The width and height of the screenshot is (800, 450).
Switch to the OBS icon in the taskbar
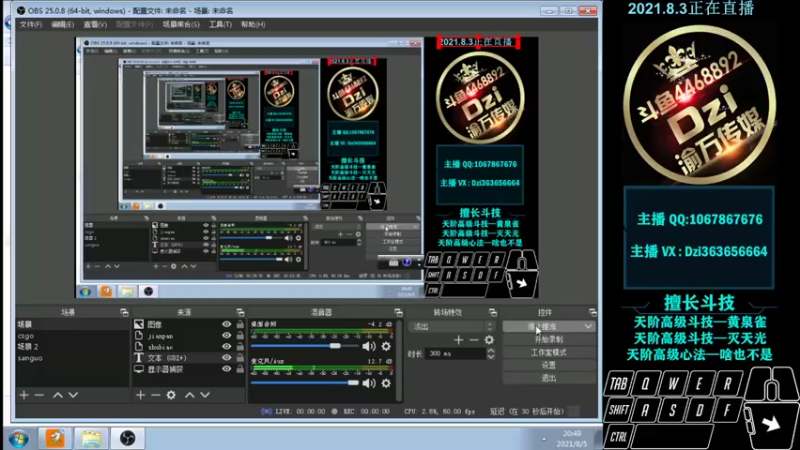[128, 438]
